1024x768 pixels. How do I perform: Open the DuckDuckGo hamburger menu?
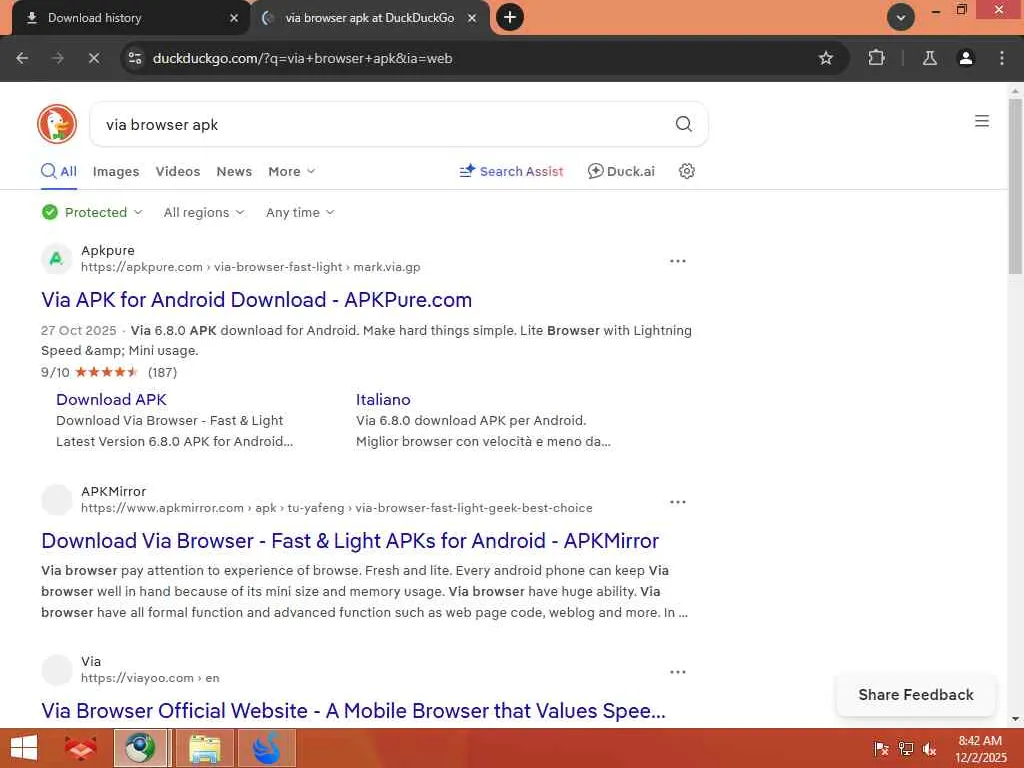(982, 121)
